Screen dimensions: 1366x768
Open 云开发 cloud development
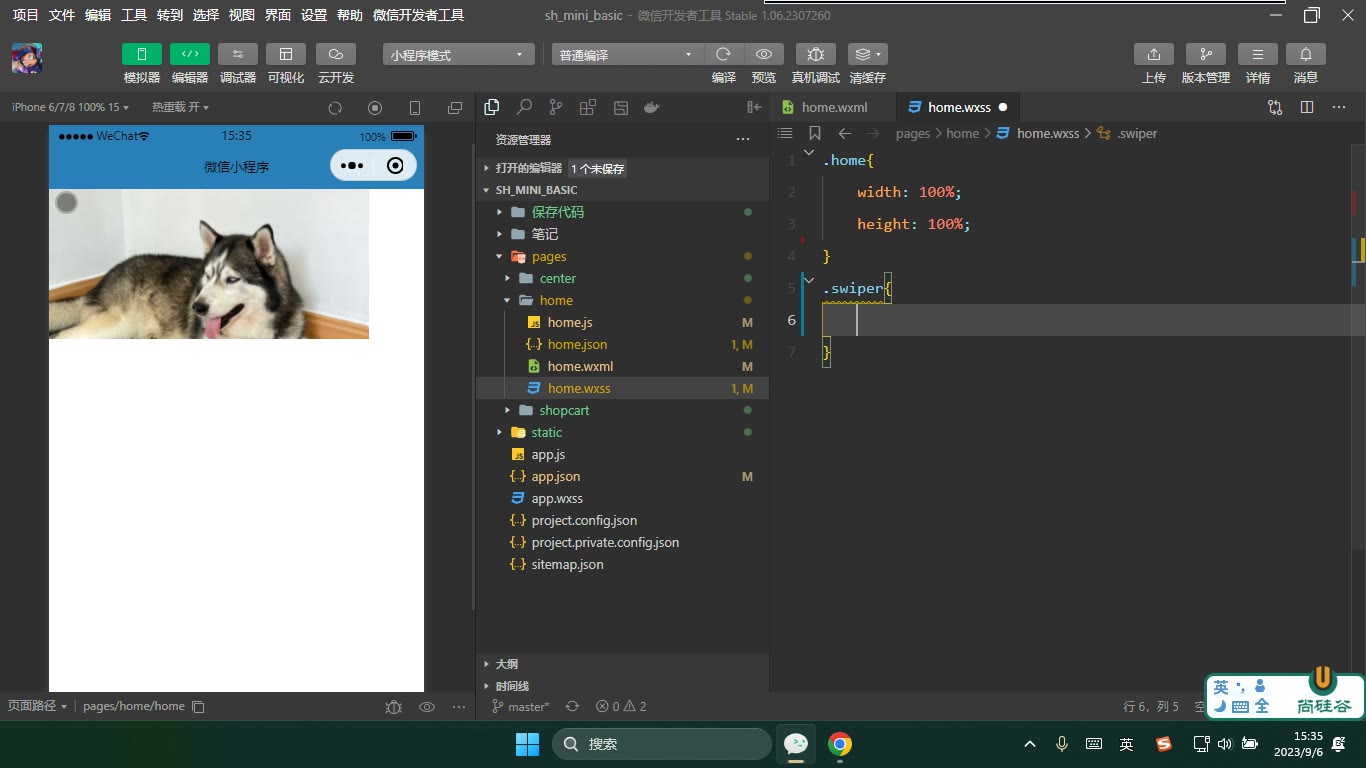click(336, 54)
